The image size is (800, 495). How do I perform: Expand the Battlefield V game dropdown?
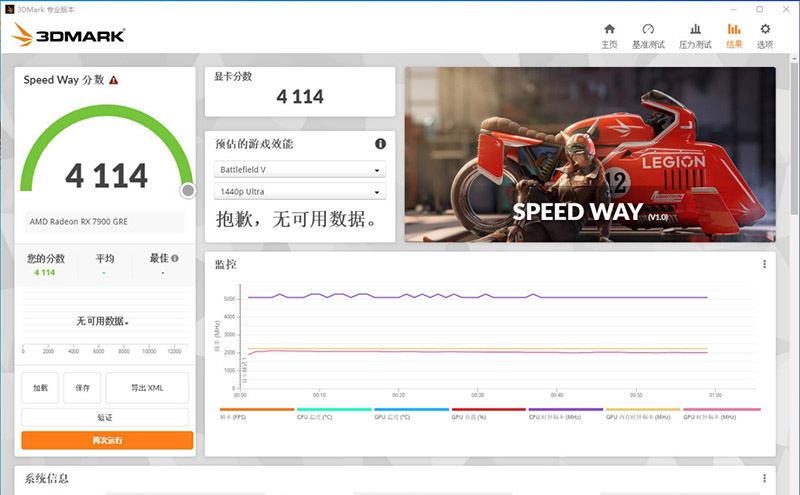pyautogui.click(x=300, y=169)
